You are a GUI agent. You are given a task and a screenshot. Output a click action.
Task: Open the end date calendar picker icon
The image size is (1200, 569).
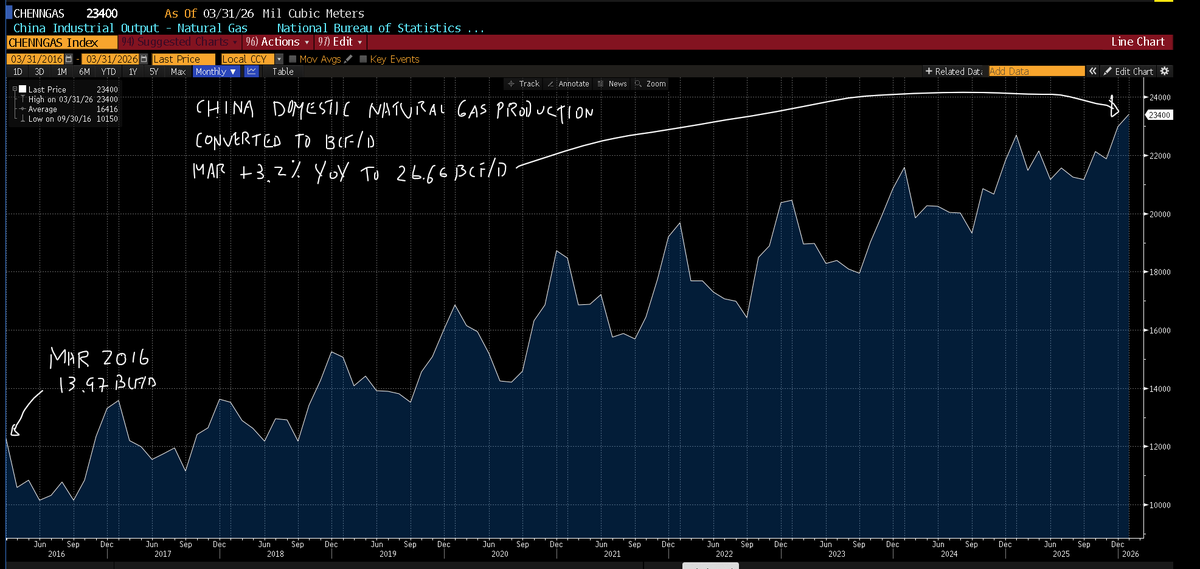(144, 59)
